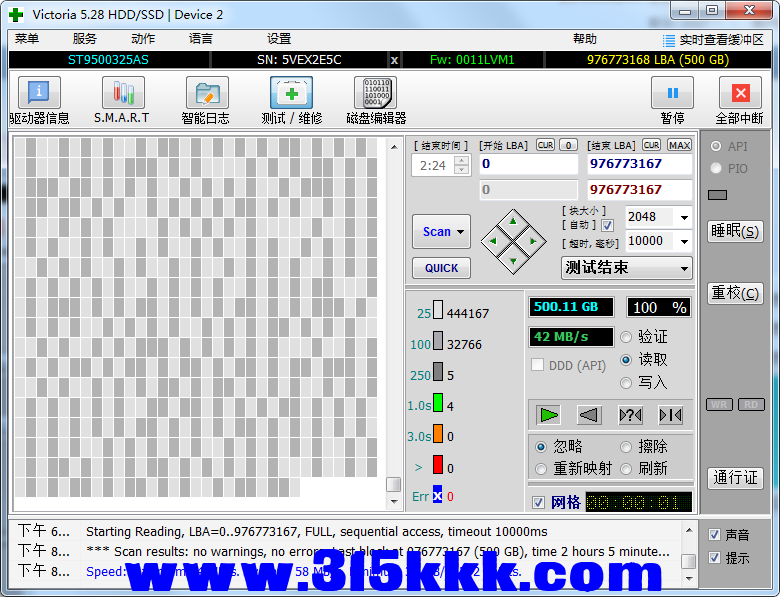Click the x next to serial number
The height and width of the screenshot is (597, 780).
click(394, 60)
